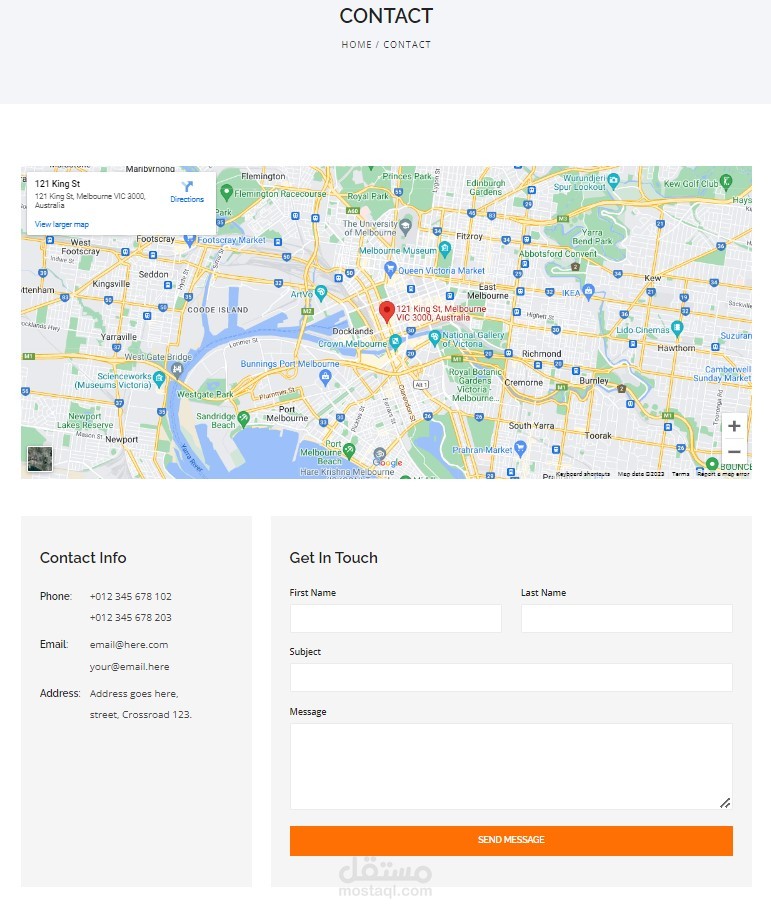This screenshot has height=917, width=771.
Task: Select the ArtVo map marker
Action: pyautogui.click(x=321, y=292)
